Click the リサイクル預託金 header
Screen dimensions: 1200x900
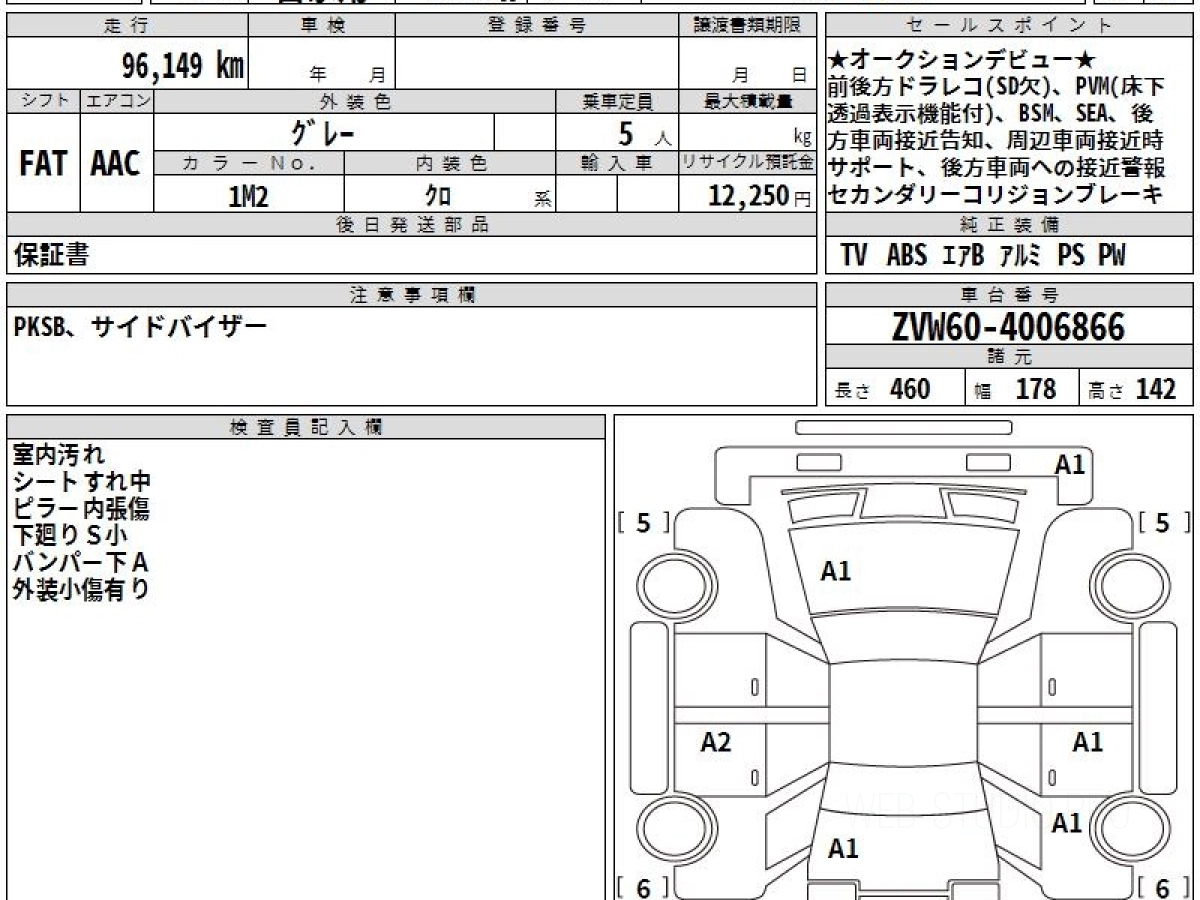(748, 163)
